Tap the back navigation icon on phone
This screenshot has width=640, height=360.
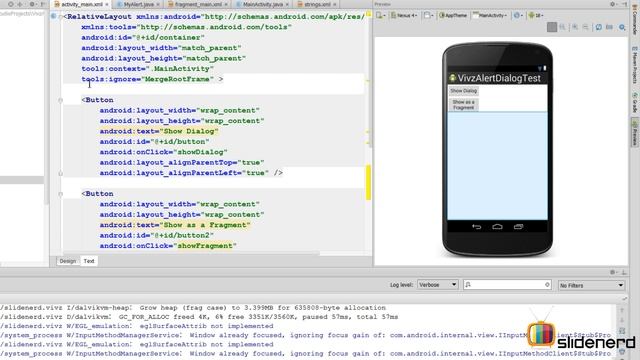point(476,227)
